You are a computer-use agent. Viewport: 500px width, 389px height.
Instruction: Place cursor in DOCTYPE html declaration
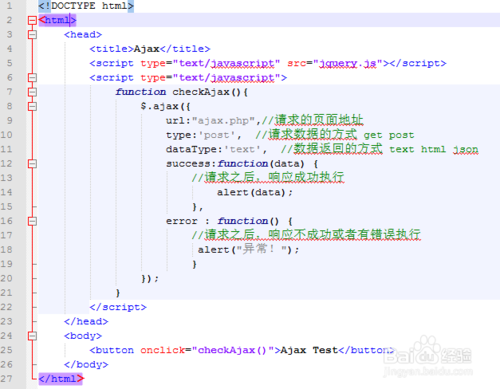[86, 6]
